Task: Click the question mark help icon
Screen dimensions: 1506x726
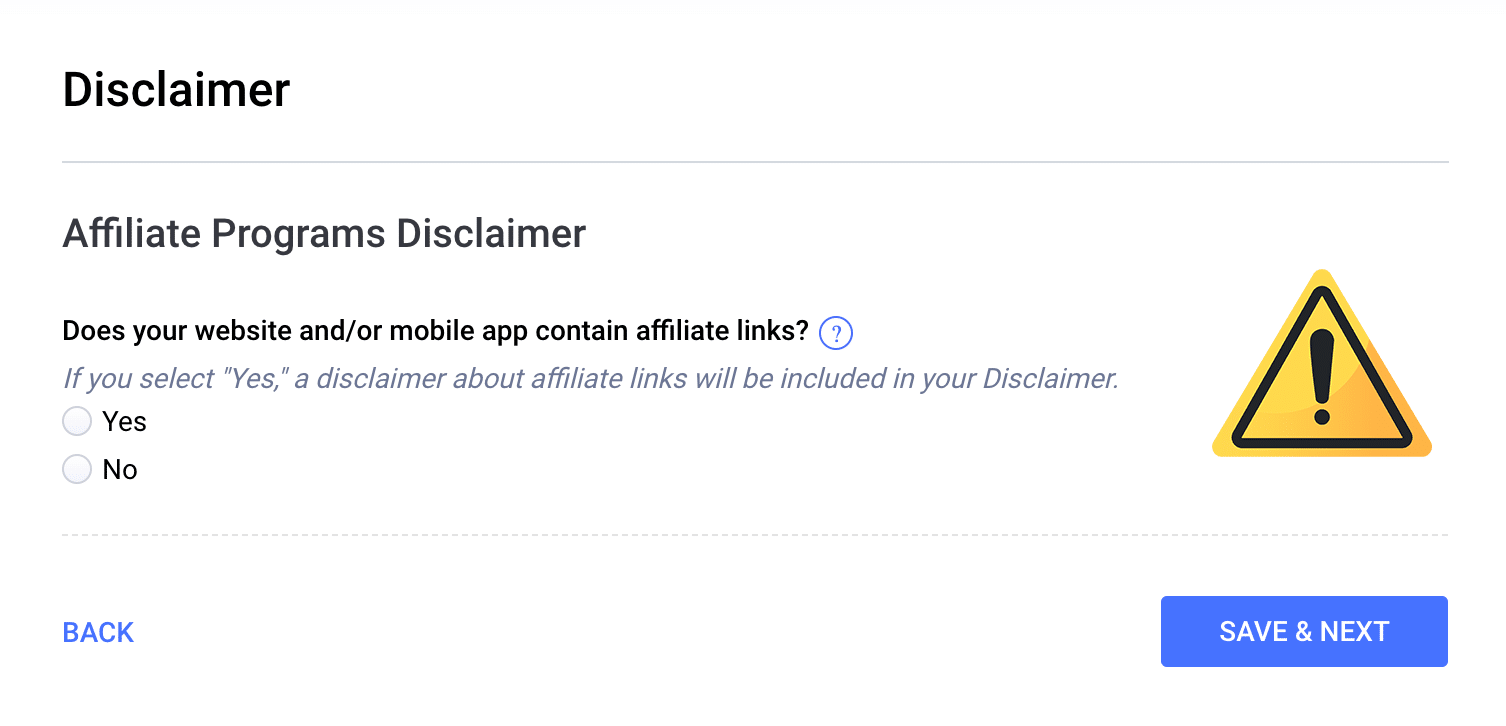Action: (835, 333)
